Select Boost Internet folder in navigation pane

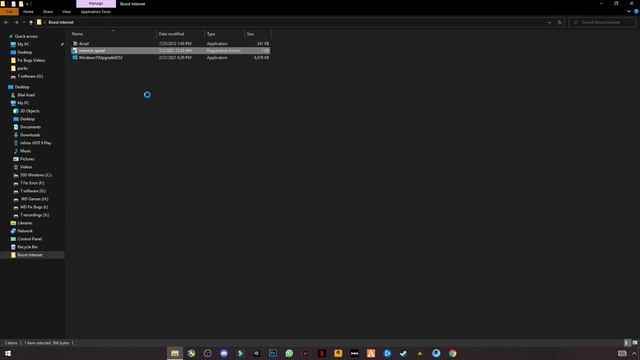pyautogui.click(x=29, y=255)
